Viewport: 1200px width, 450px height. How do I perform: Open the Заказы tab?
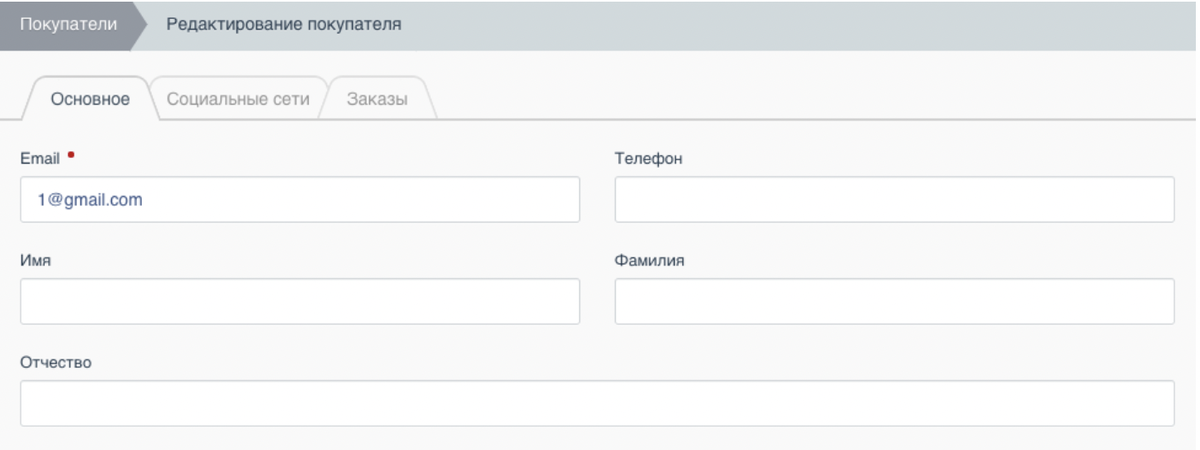(377, 99)
